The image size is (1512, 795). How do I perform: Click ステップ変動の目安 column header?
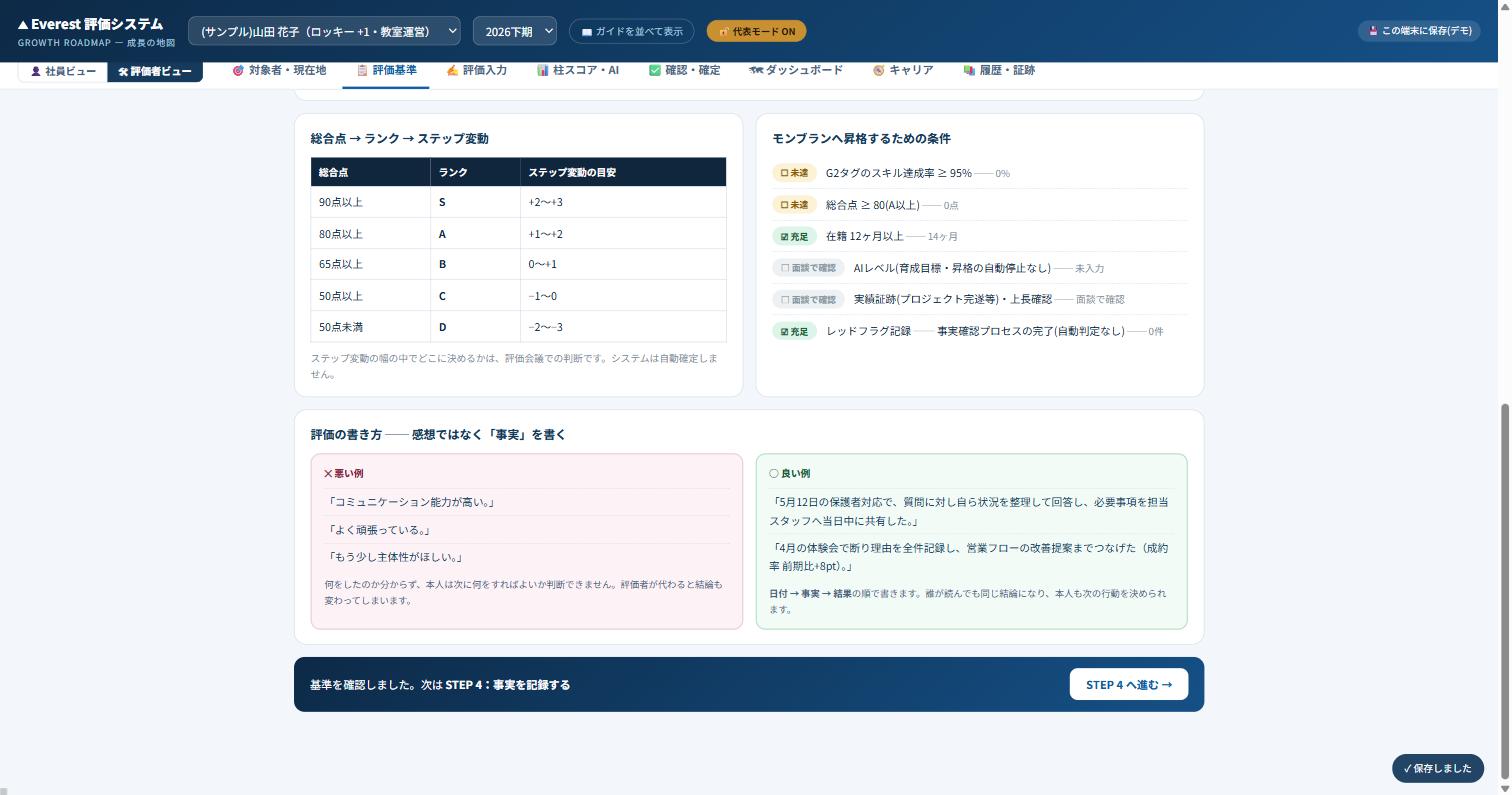coord(623,172)
